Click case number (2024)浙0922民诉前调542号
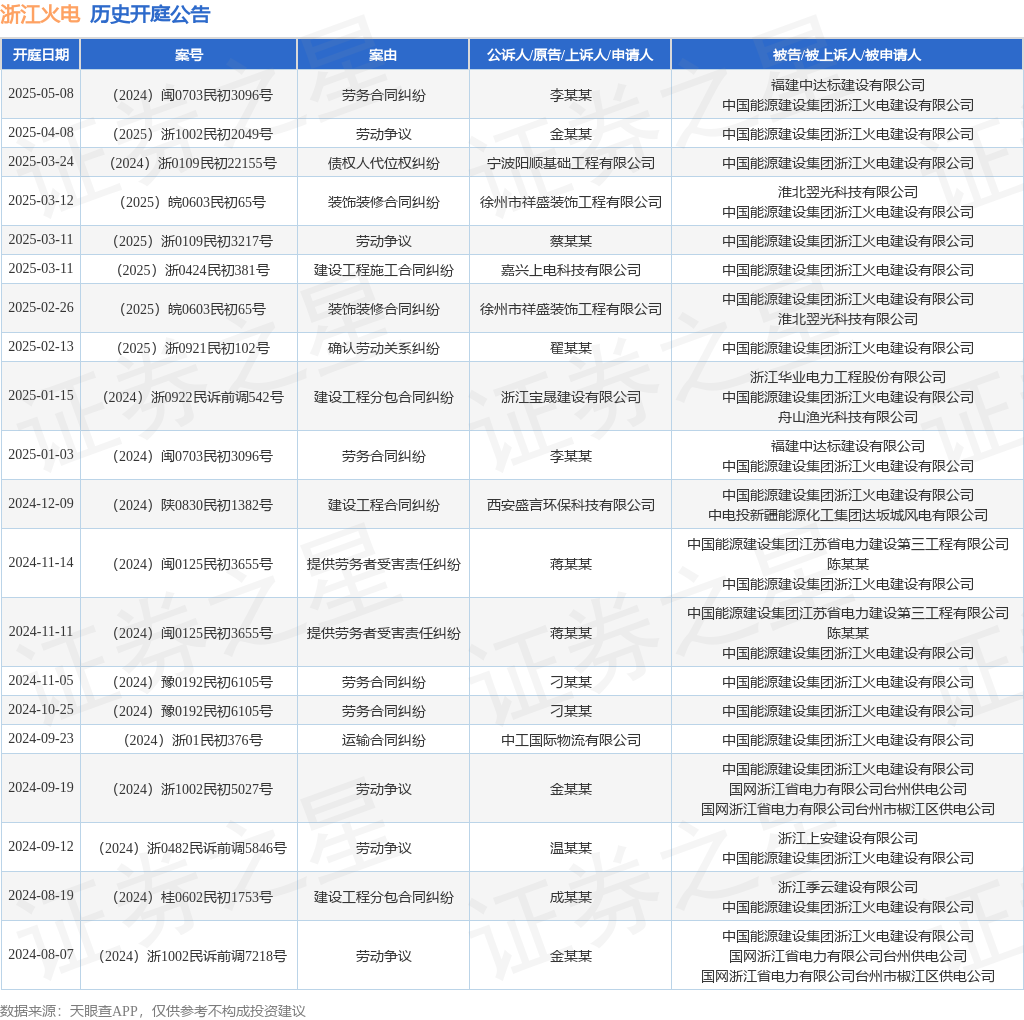 pyautogui.click(x=189, y=397)
